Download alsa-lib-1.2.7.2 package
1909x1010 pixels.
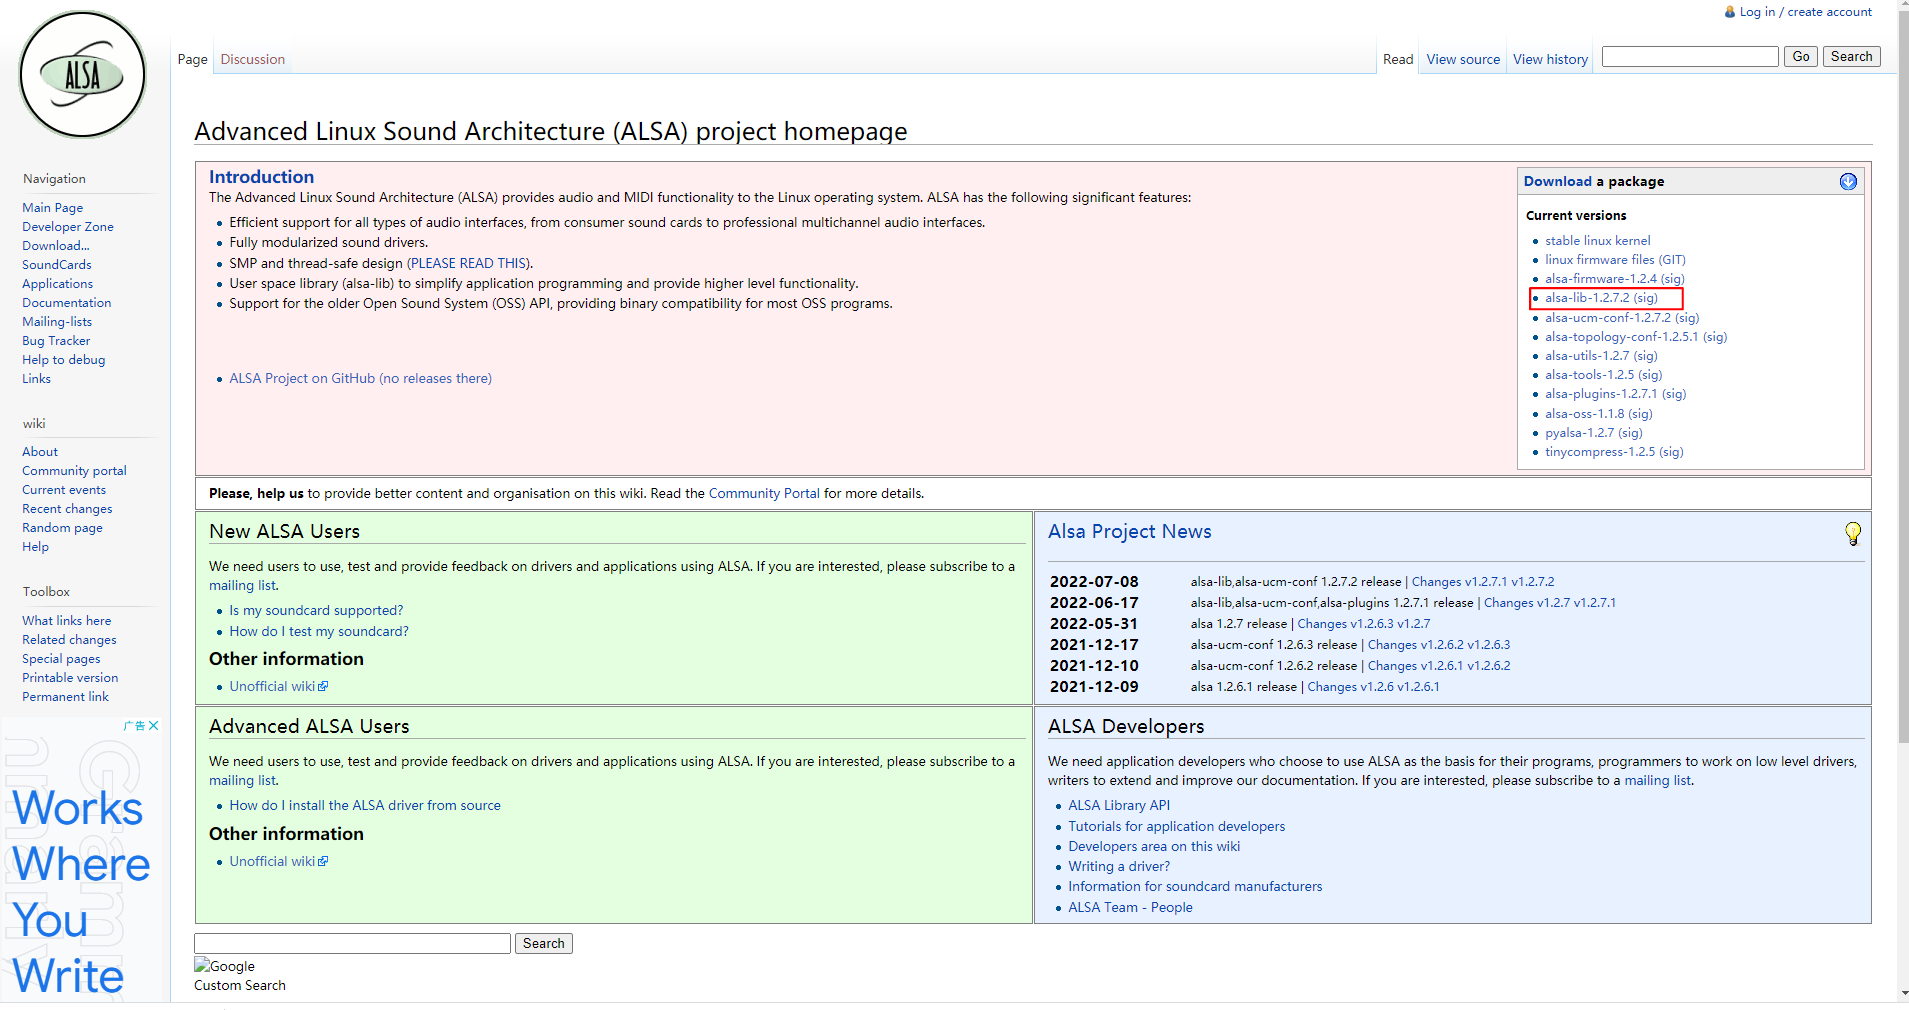[1587, 298]
